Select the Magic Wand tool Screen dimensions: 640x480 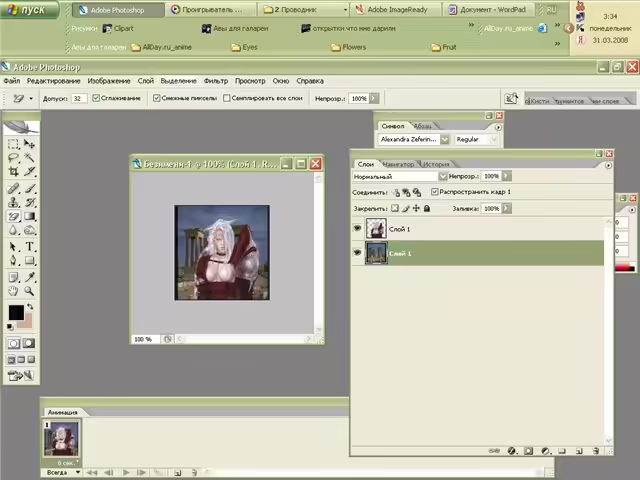tap(29, 158)
